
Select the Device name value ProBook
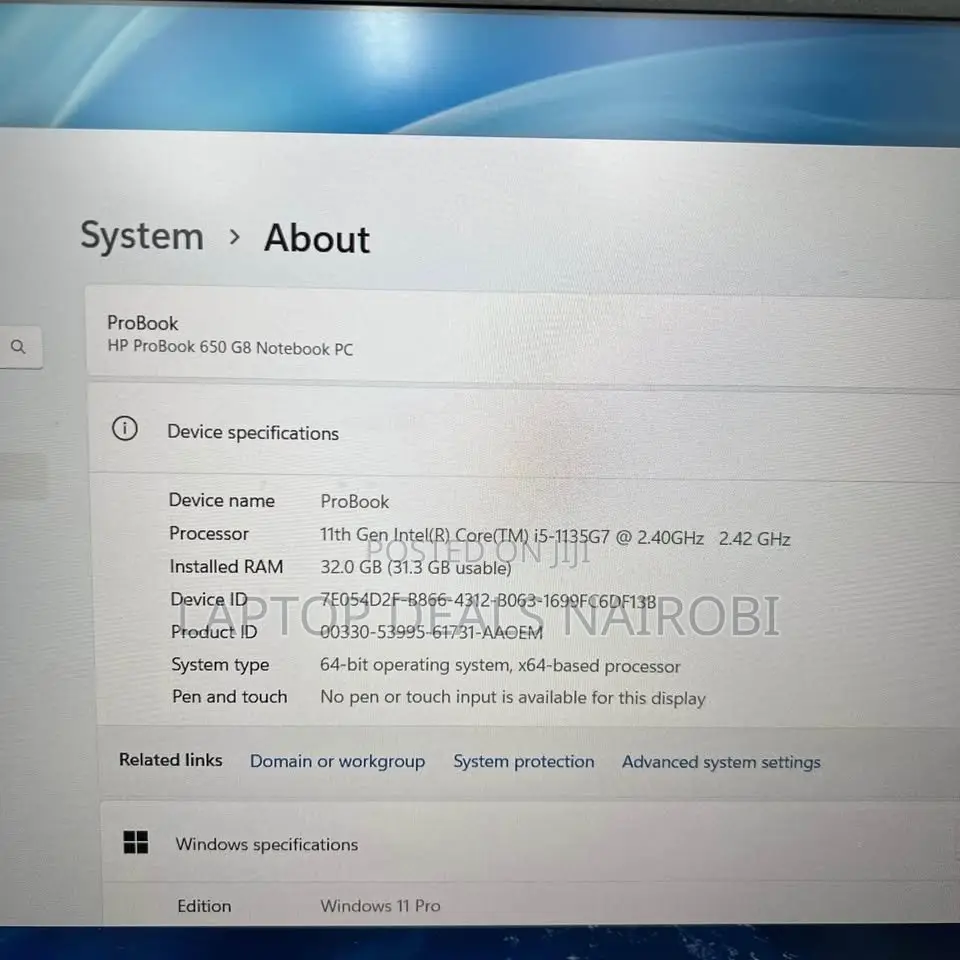pos(354,502)
